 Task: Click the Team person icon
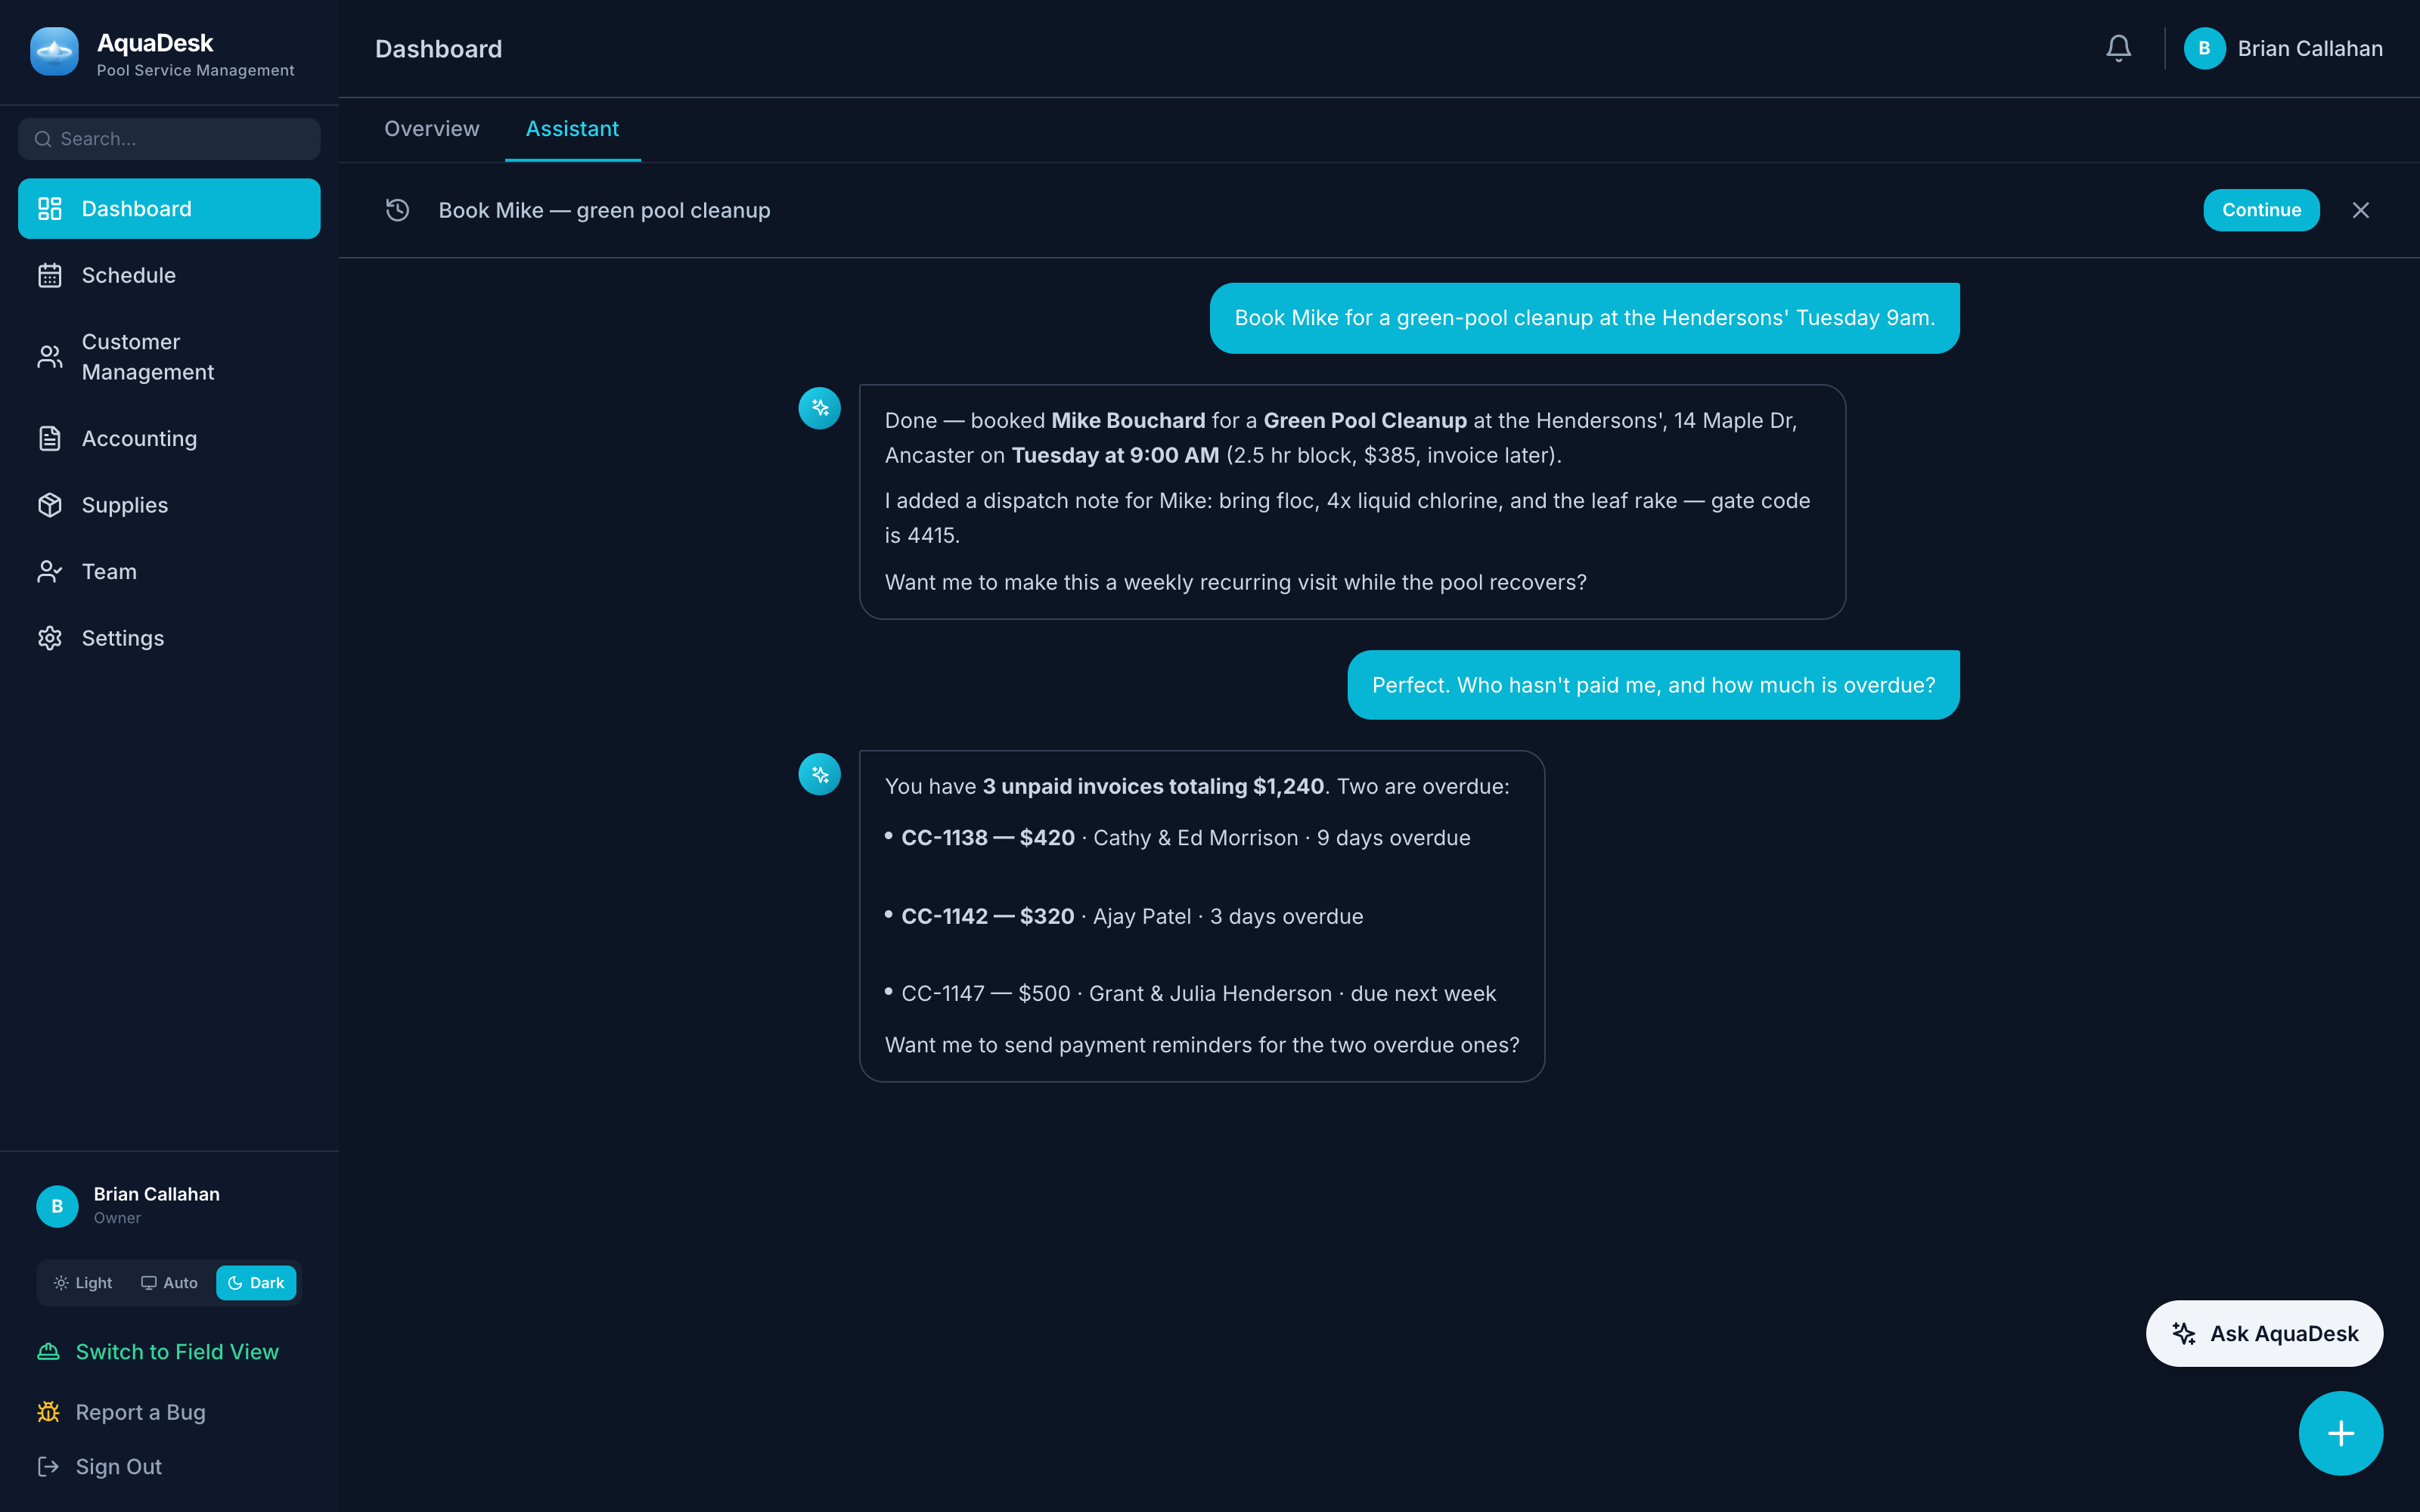click(x=50, y=571)
